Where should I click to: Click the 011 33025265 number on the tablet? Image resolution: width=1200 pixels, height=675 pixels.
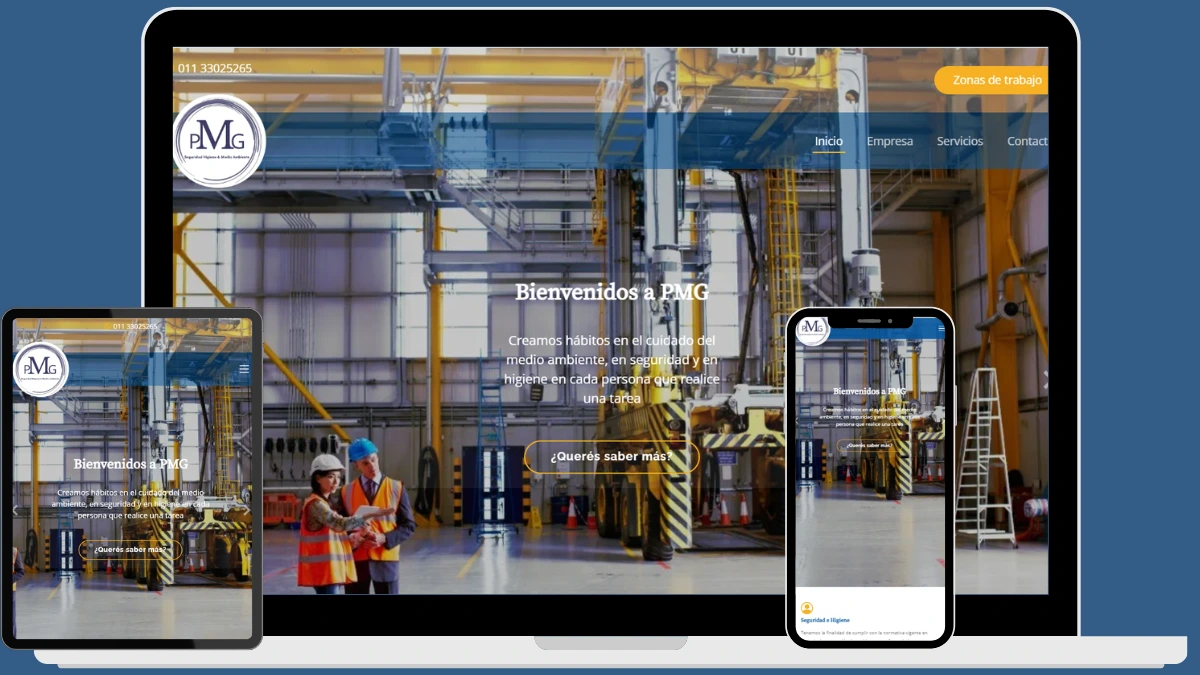(135, 327)
